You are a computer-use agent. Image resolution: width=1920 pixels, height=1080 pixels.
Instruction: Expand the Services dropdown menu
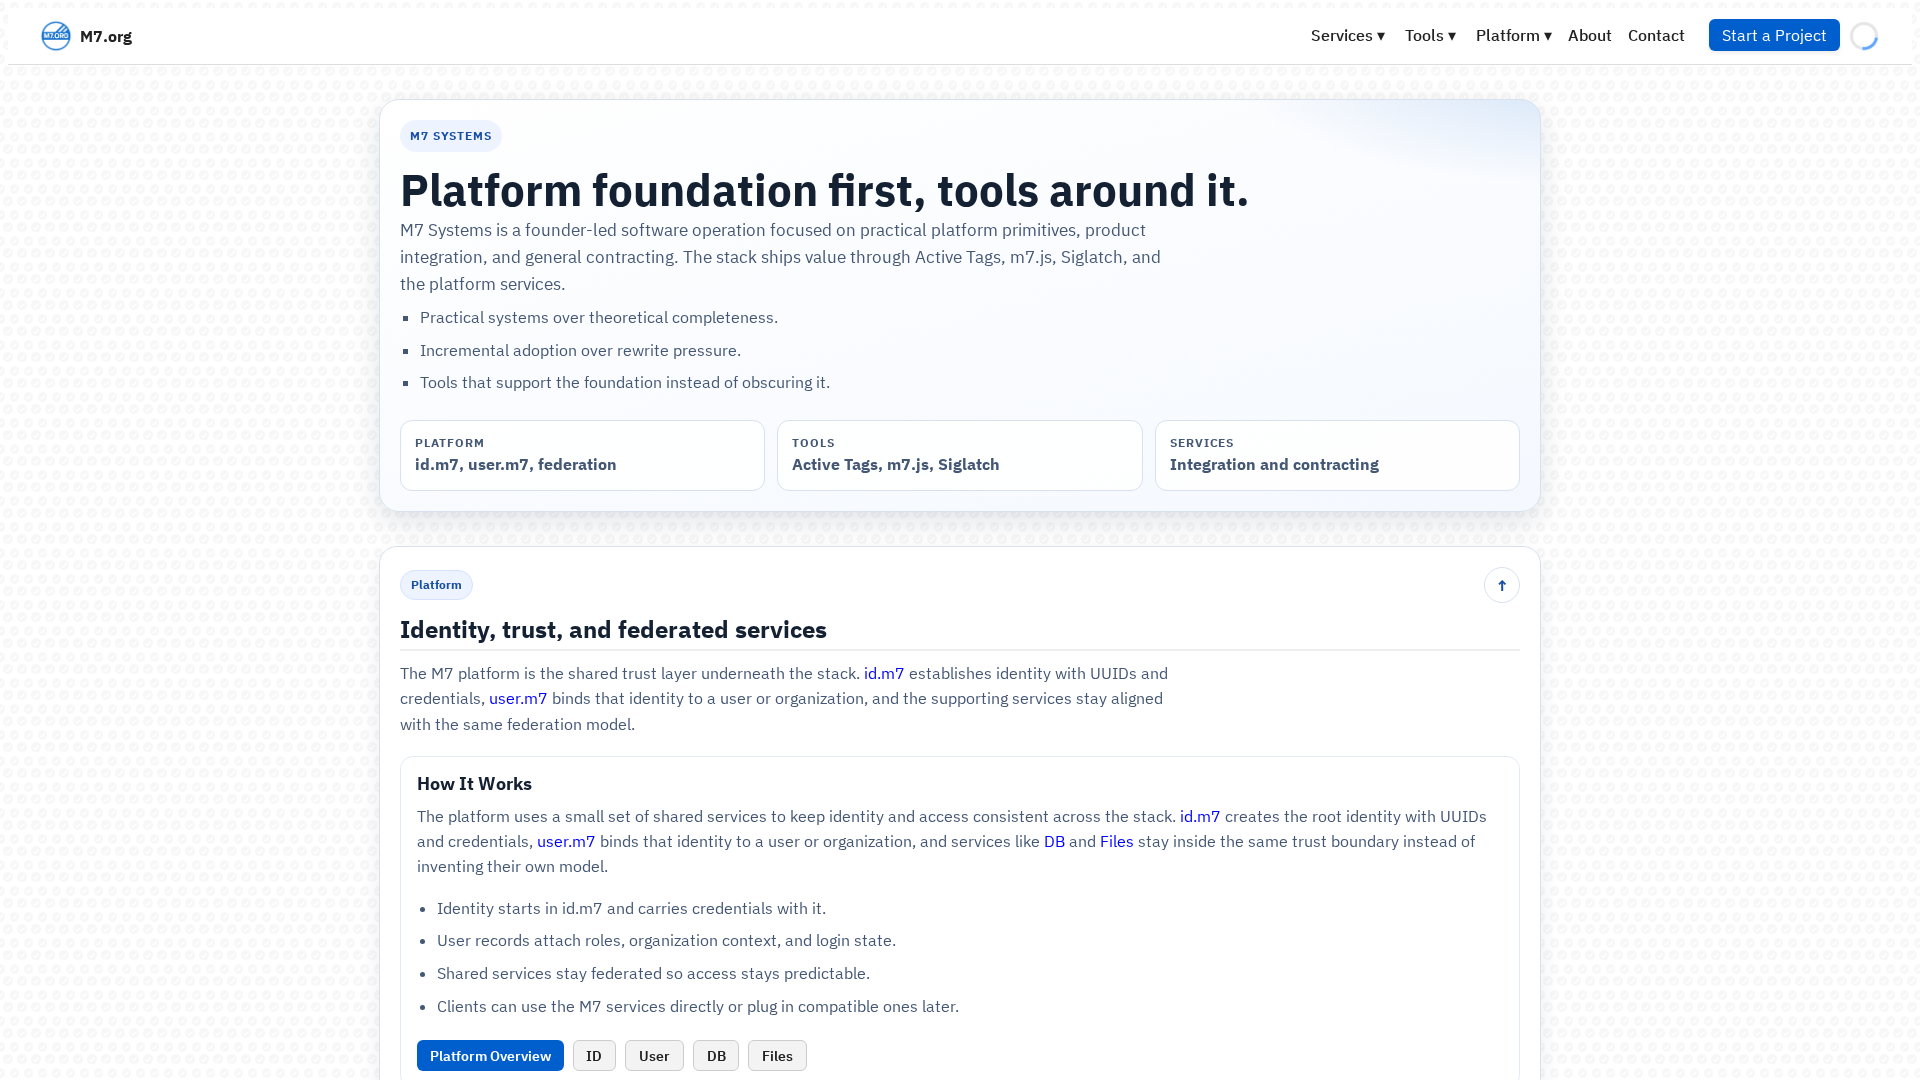[x=1348, y=36]
